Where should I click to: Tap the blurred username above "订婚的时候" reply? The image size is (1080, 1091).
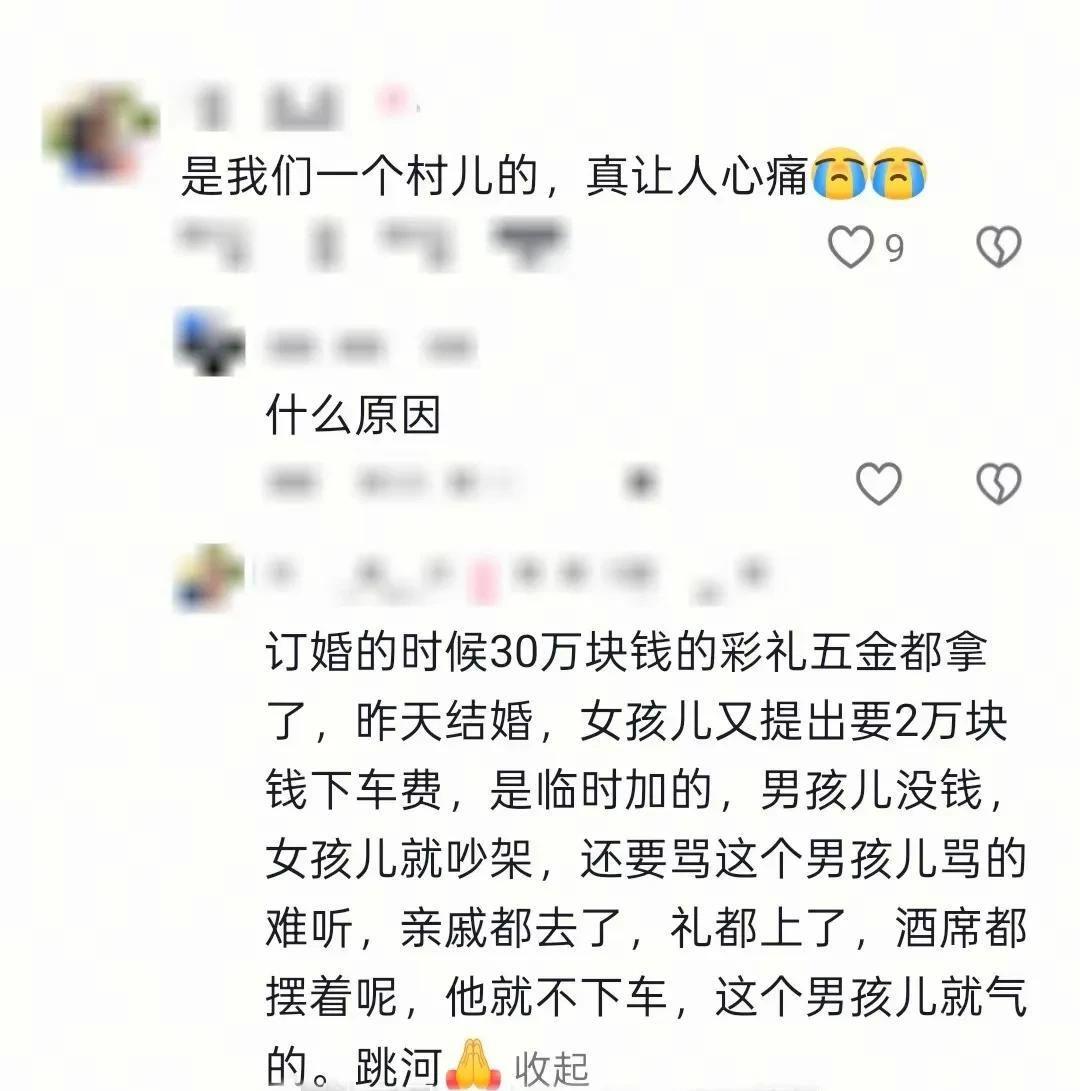515,580
